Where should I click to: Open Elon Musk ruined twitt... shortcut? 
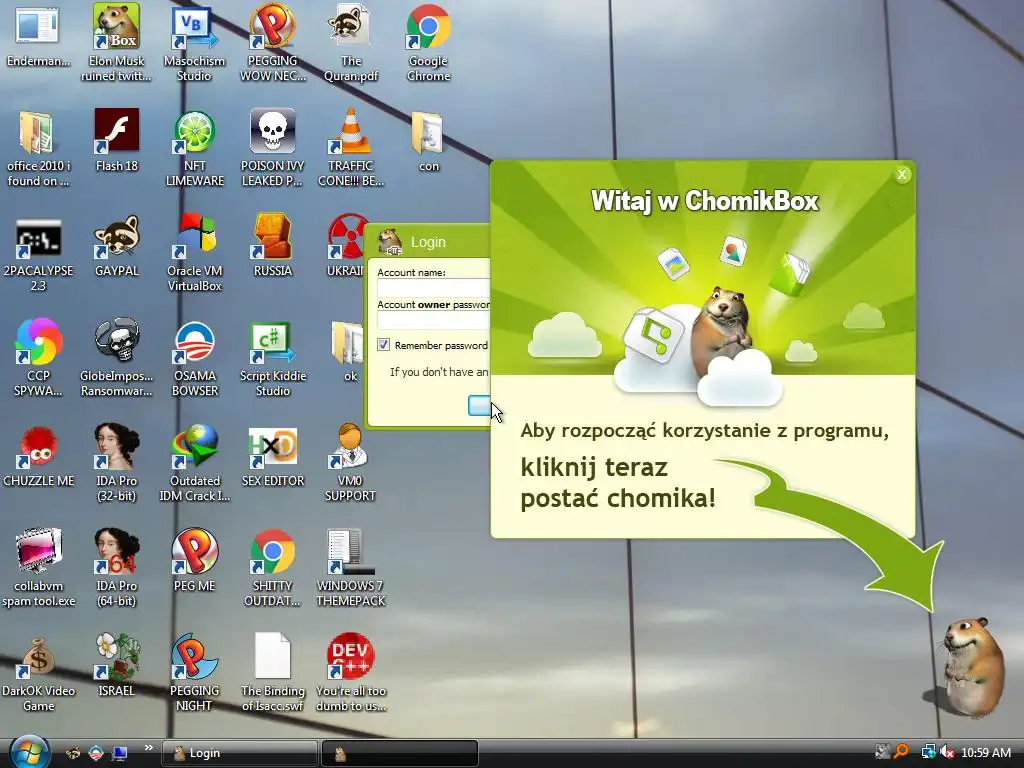pos(116,42)
